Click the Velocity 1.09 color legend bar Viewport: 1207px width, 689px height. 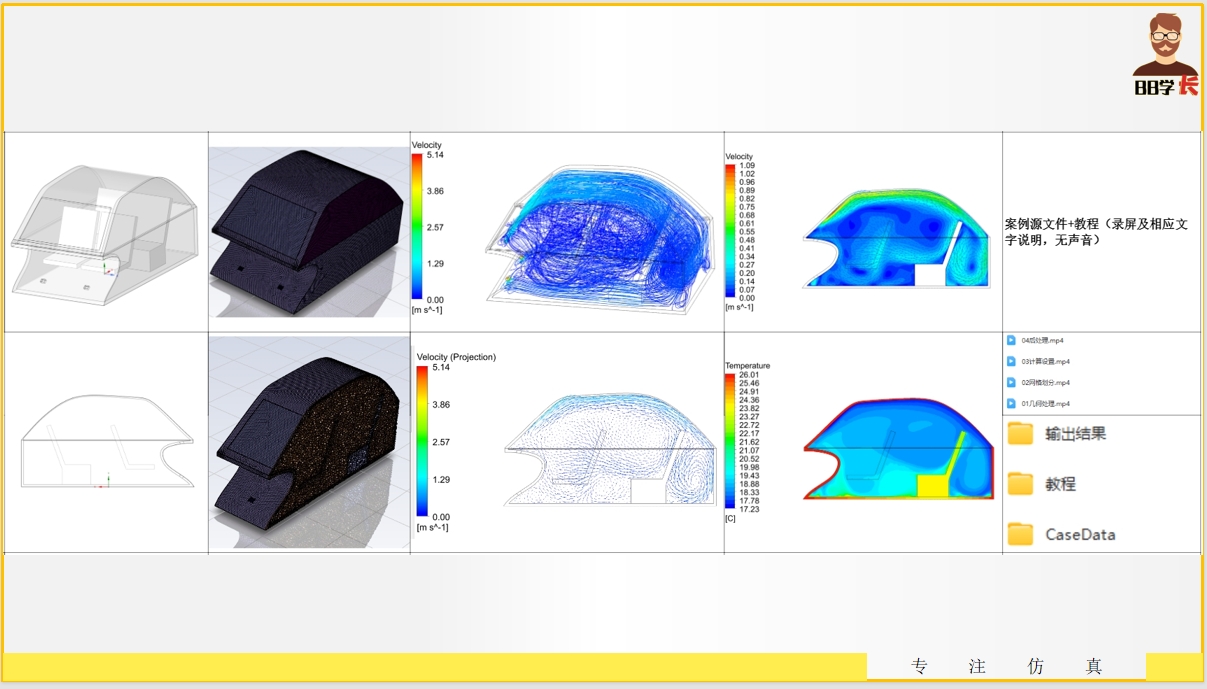[730, 229]
